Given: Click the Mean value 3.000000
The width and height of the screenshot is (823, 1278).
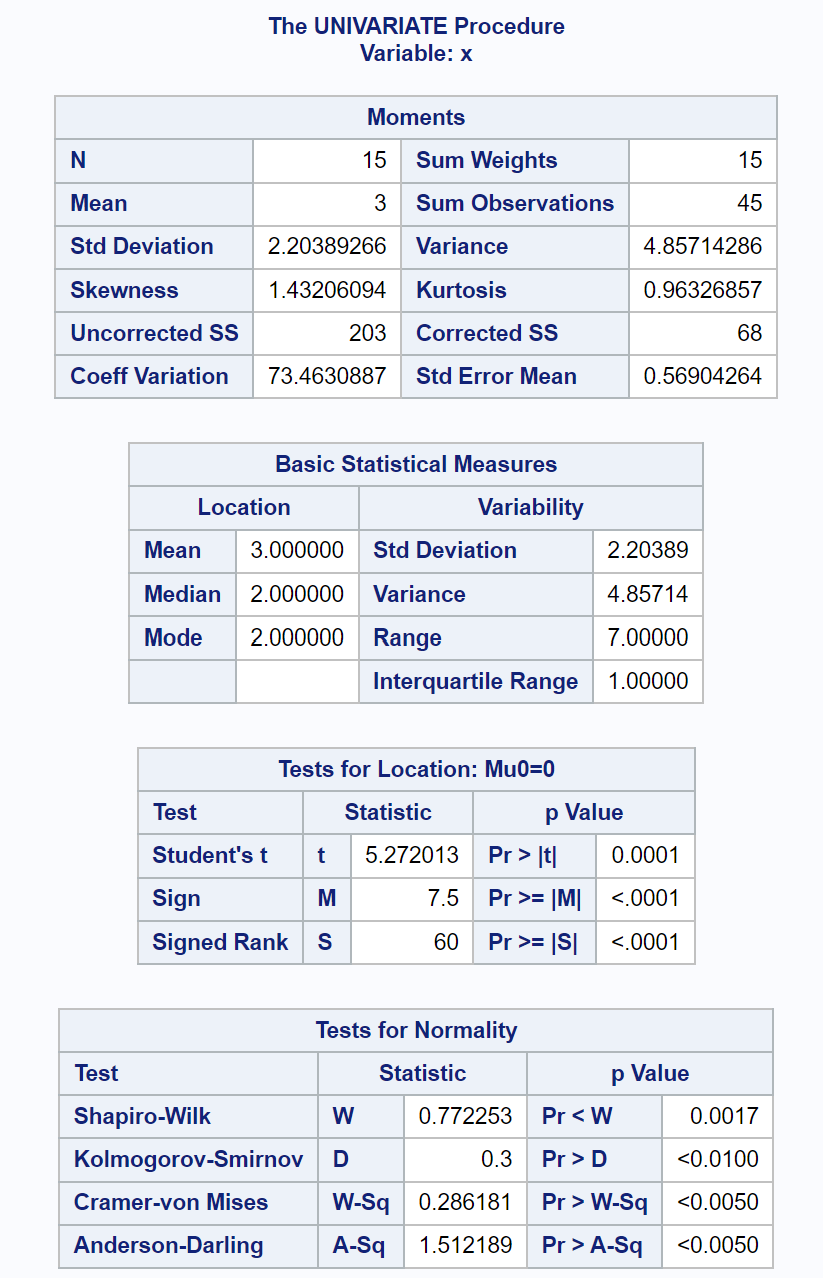Looking at the screenshot, I should (297, 550).
